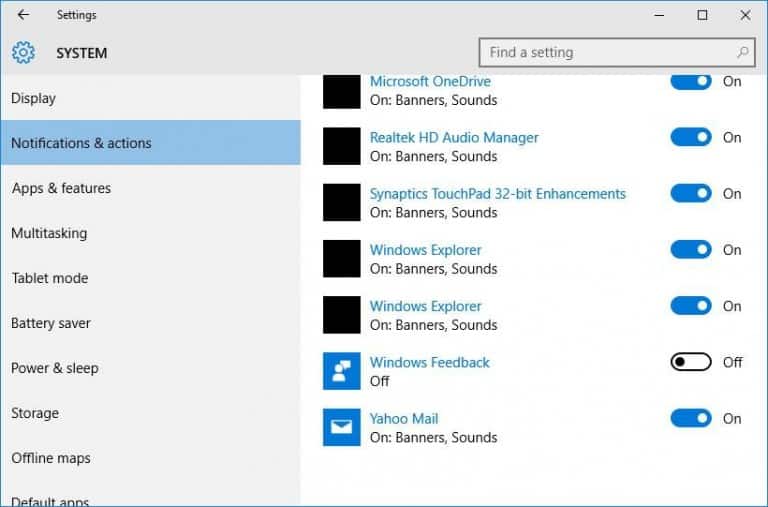Screen dimensions: 768x507
Task: Click the Yahoo Mail envelope icon
Action: (x=341, y=427)
